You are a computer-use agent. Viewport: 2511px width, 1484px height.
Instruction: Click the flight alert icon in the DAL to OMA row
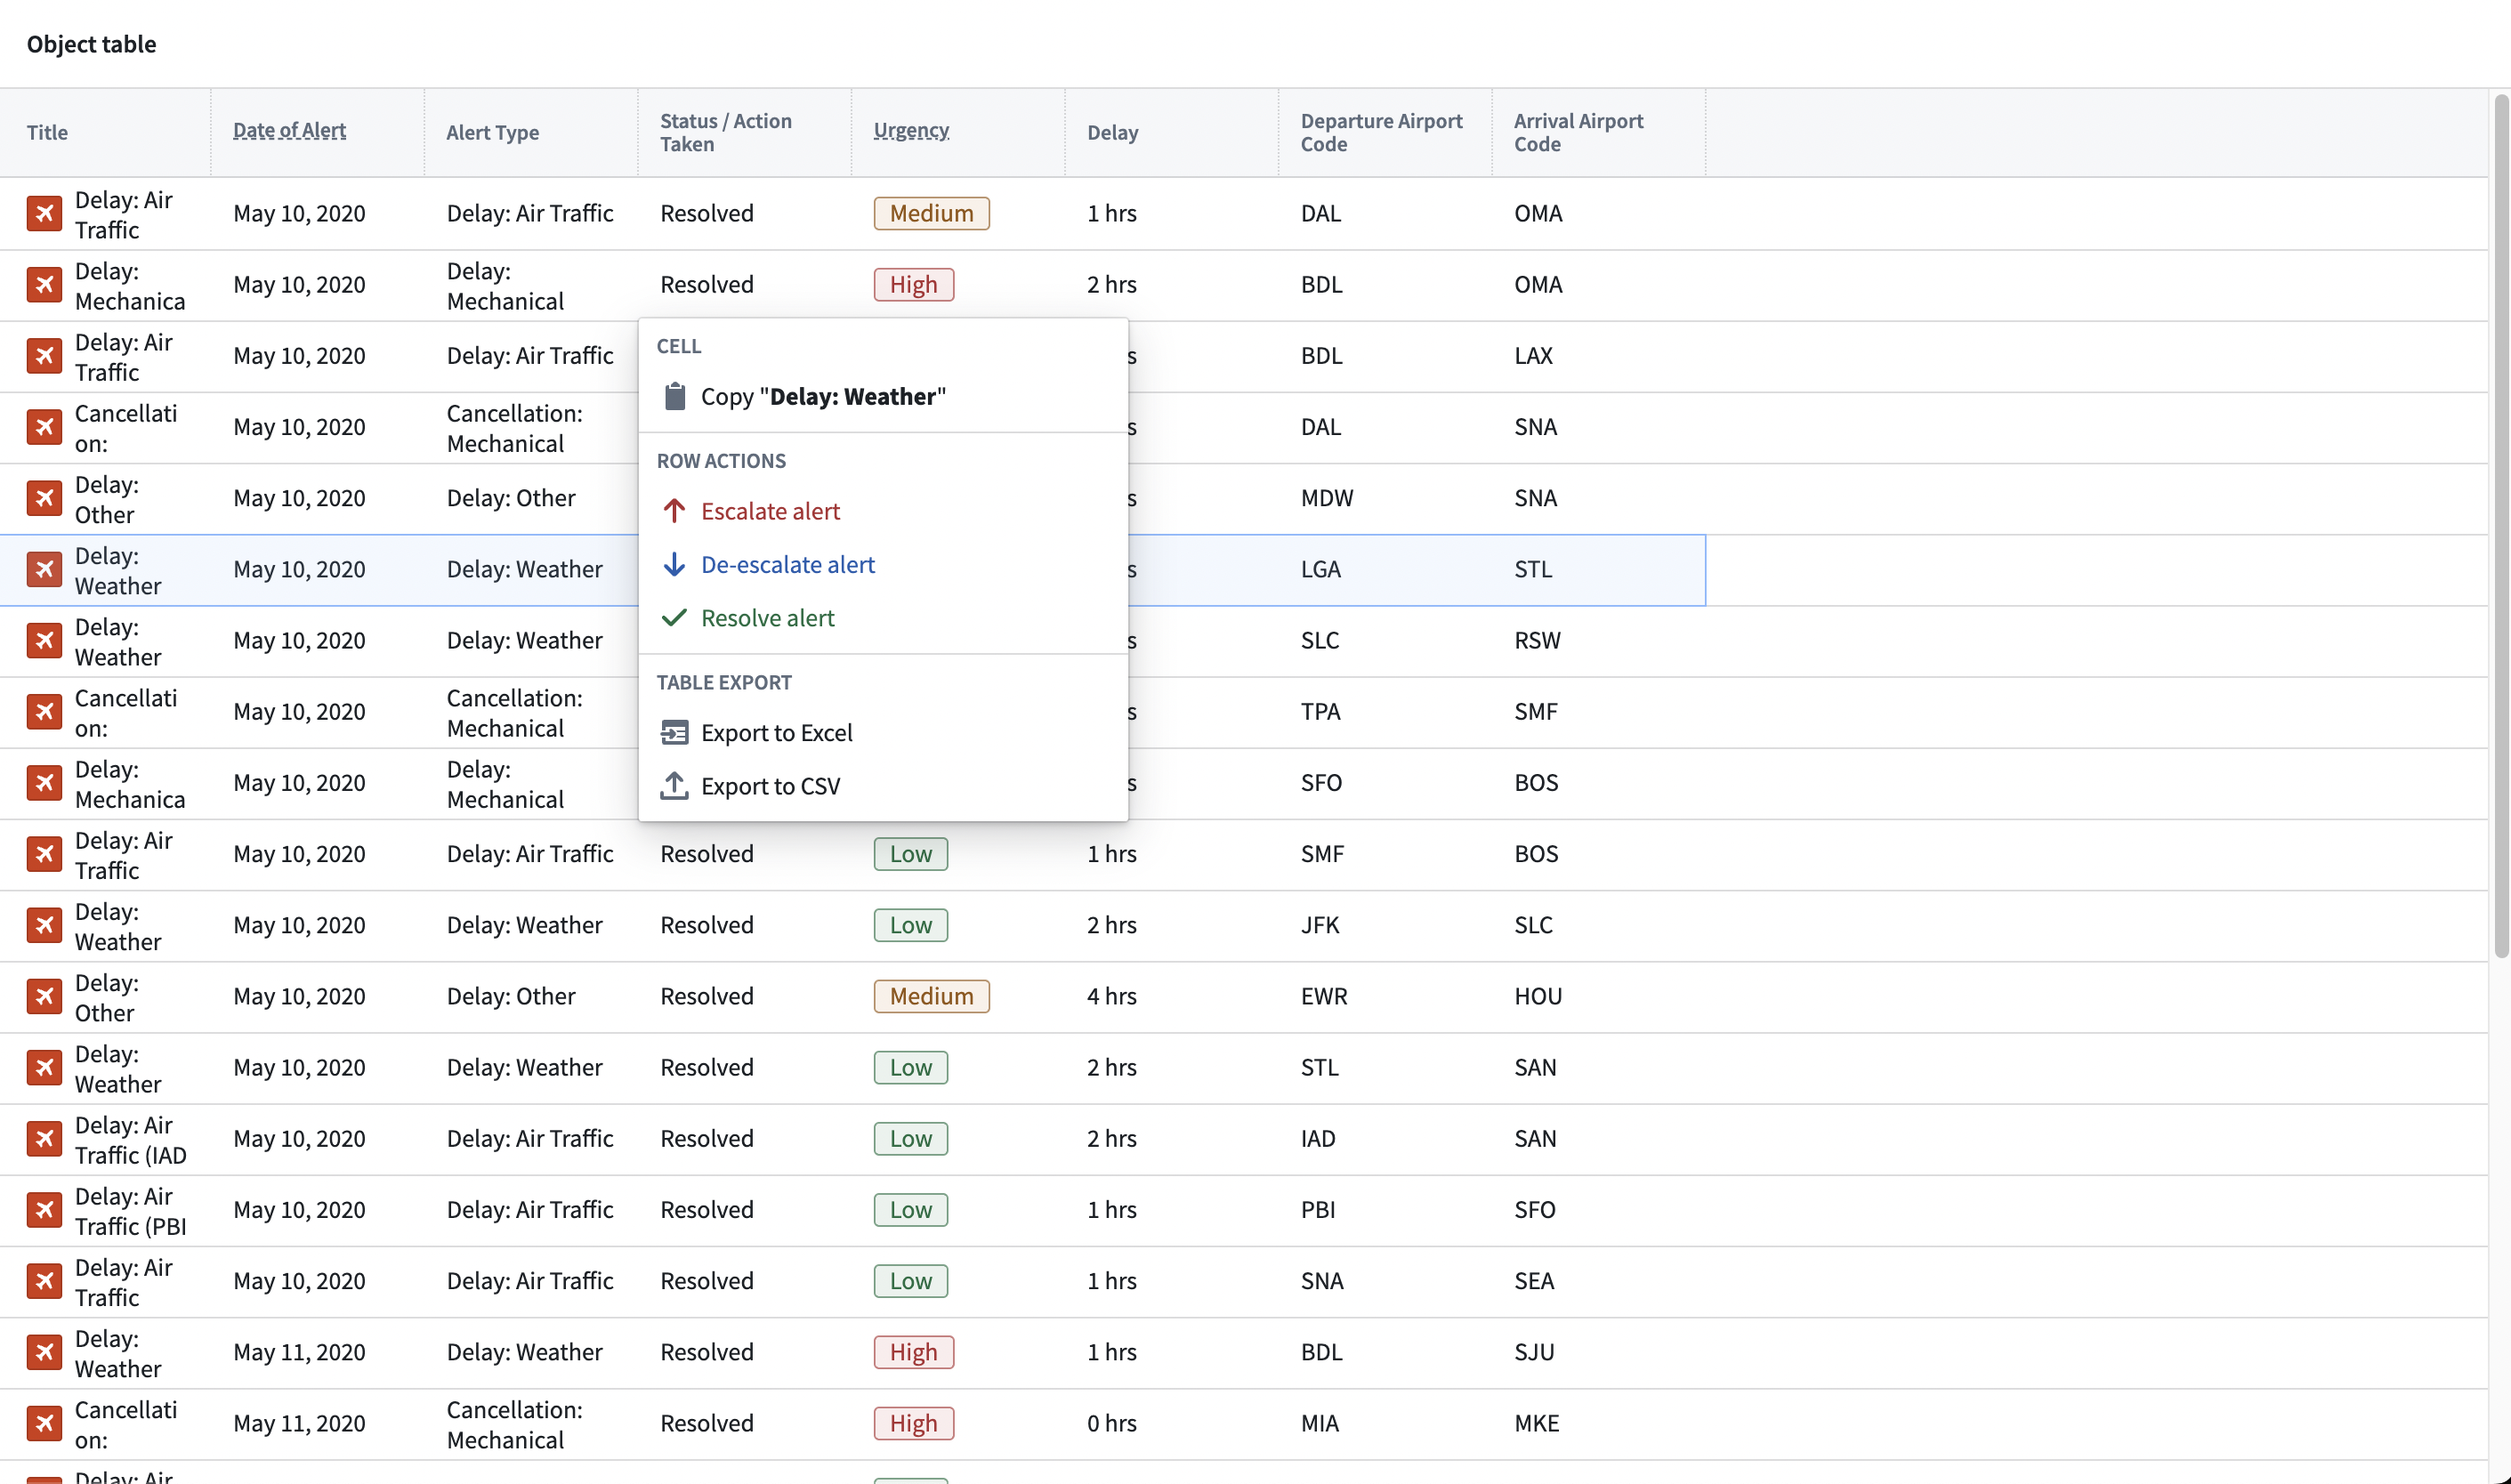[x=44, y=214]
